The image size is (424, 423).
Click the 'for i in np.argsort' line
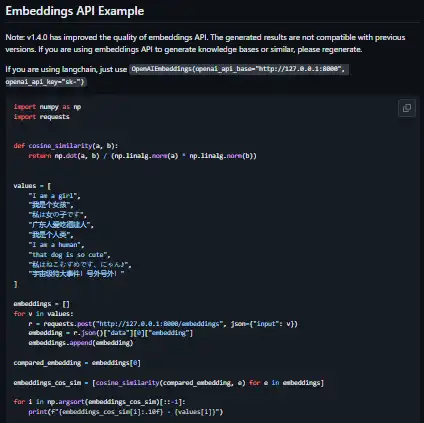[x=99, y=402]
